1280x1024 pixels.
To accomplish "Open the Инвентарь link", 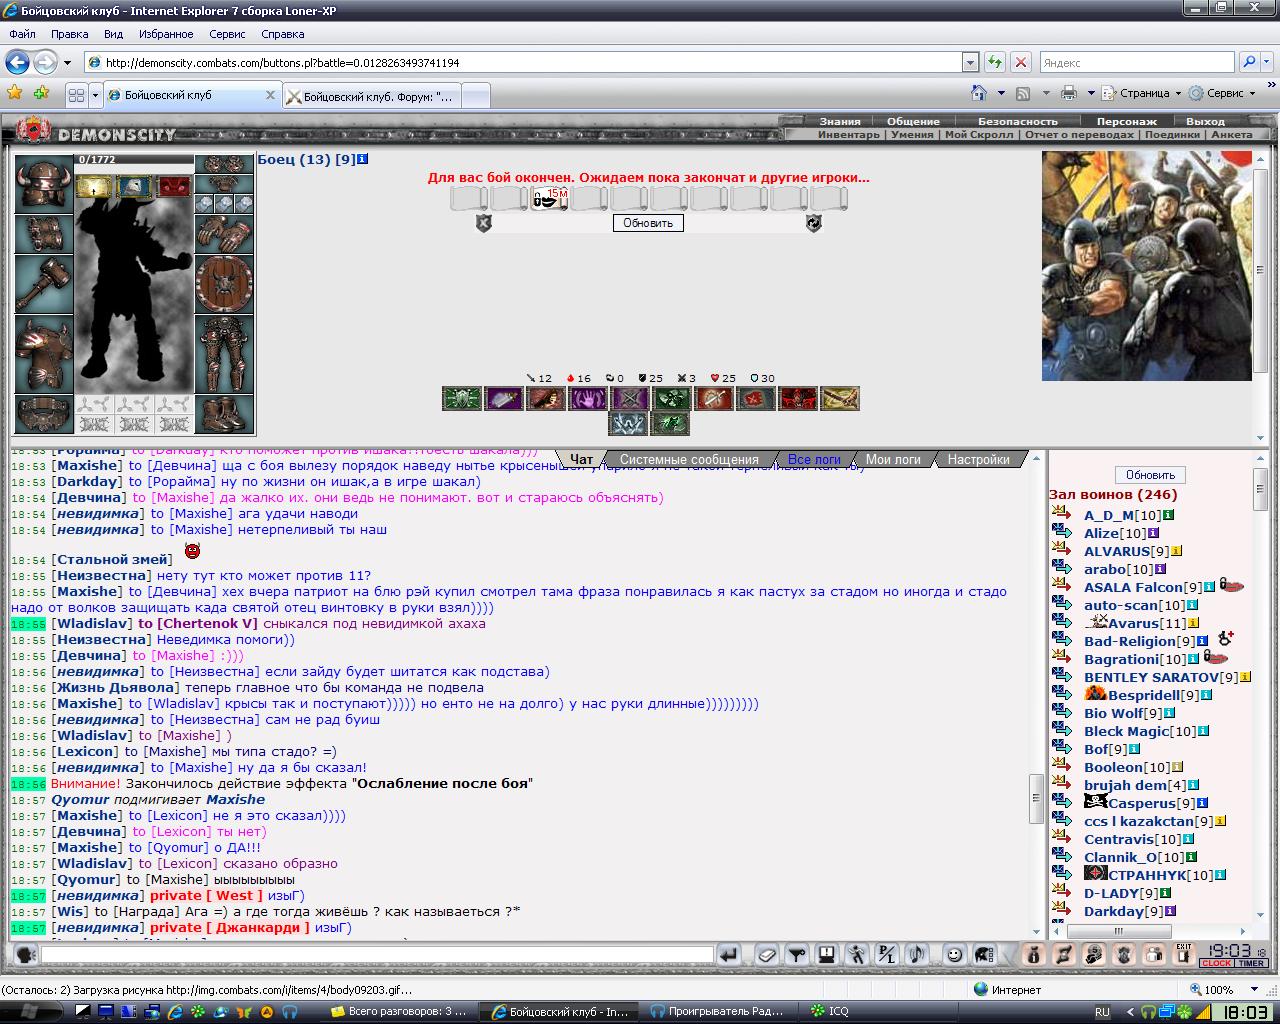I will pos(849,134).
